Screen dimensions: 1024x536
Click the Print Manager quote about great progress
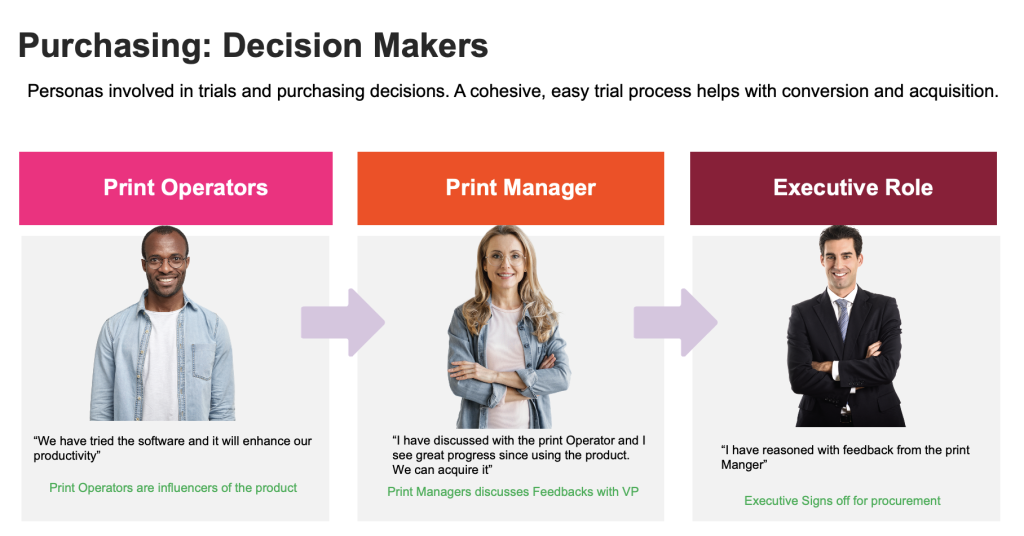click(518, 454)
